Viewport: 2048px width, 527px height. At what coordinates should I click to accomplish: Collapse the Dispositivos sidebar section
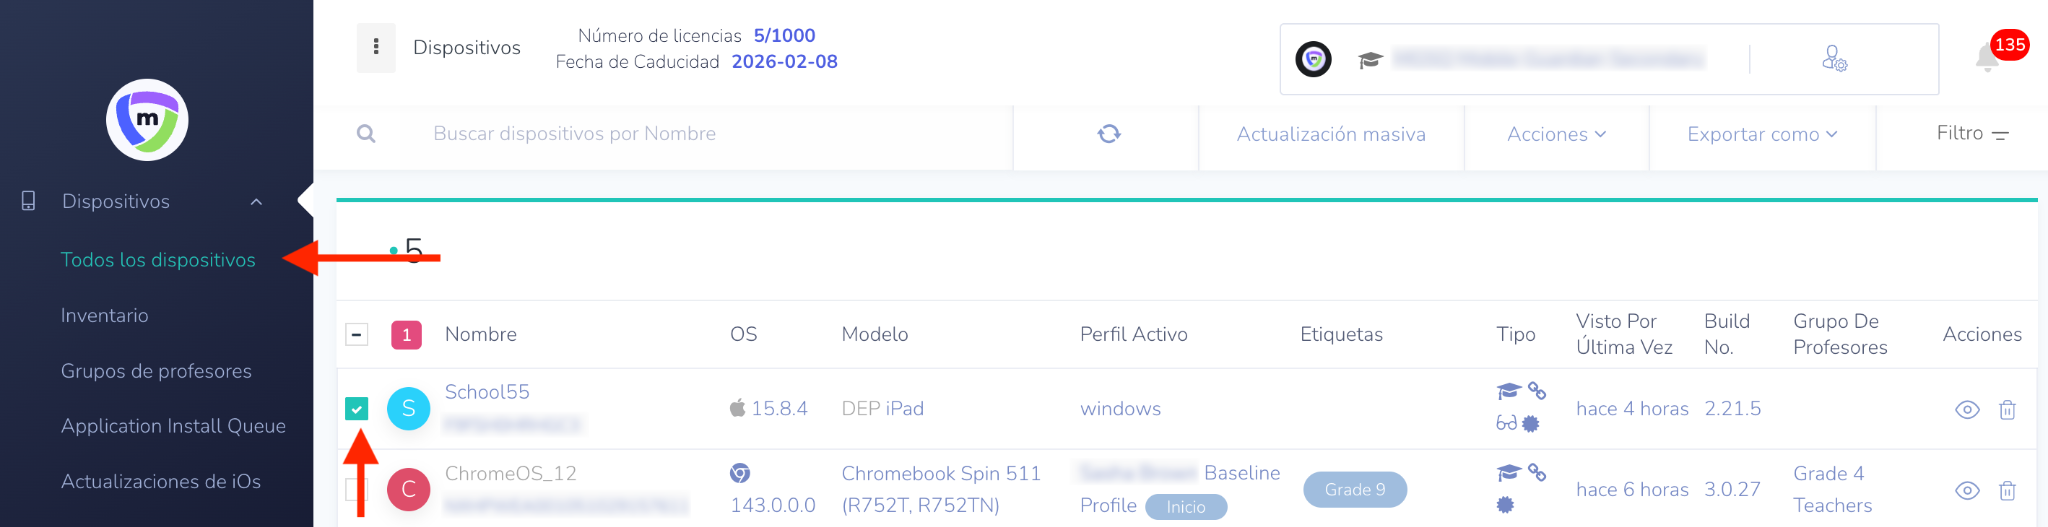pyautogui.click(x=256, y=202)
